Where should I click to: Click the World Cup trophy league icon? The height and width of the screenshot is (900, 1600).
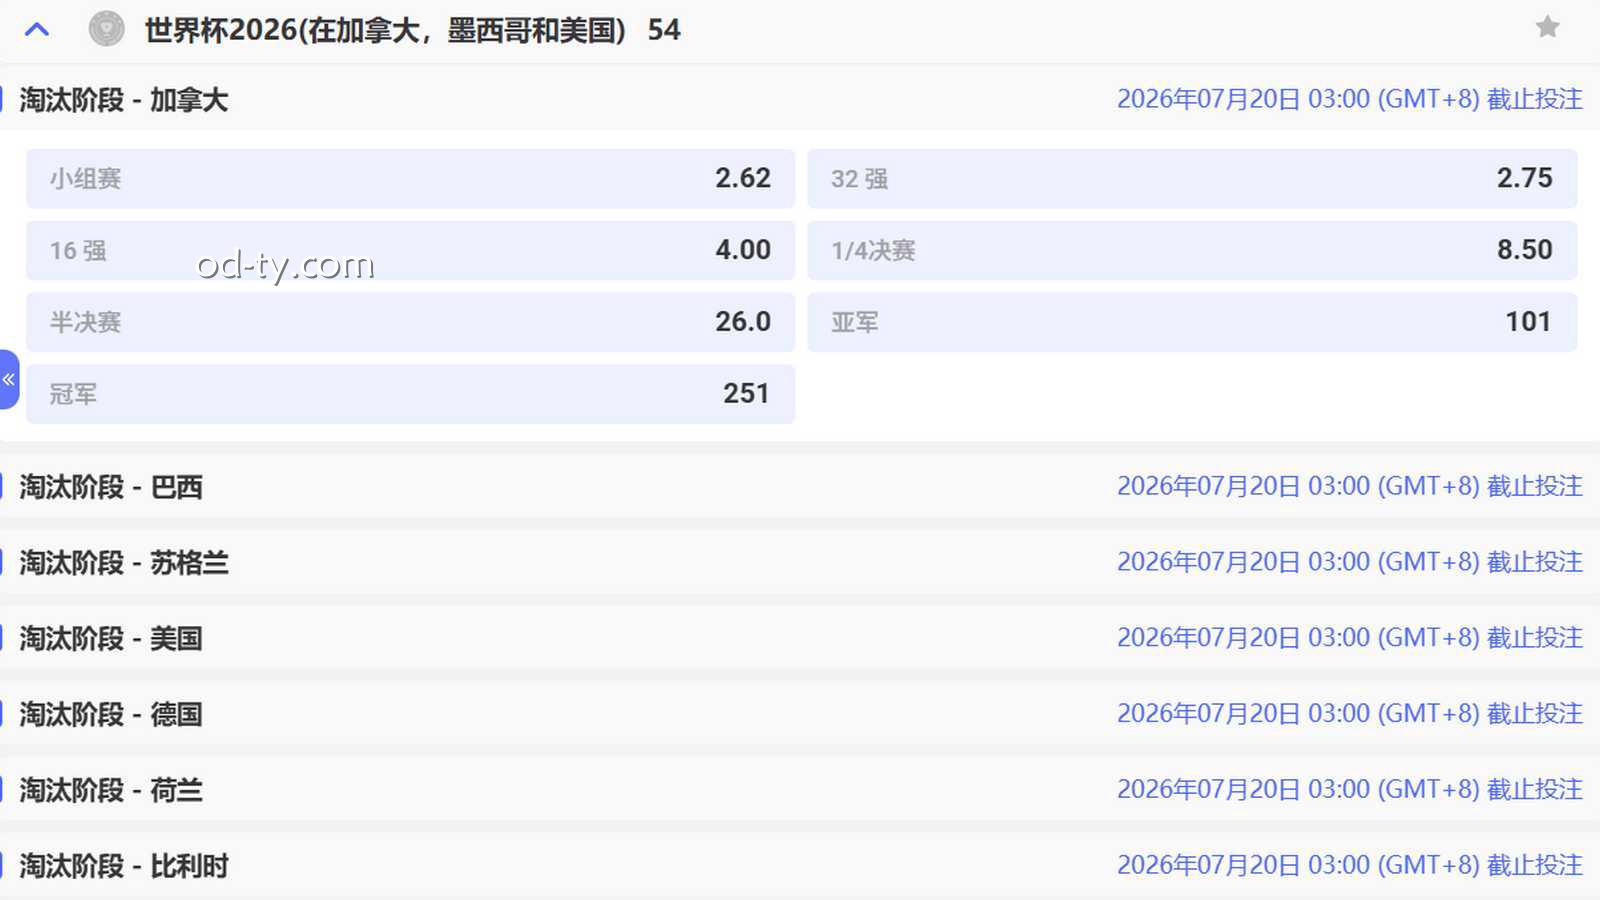click(x=106, y=29)
